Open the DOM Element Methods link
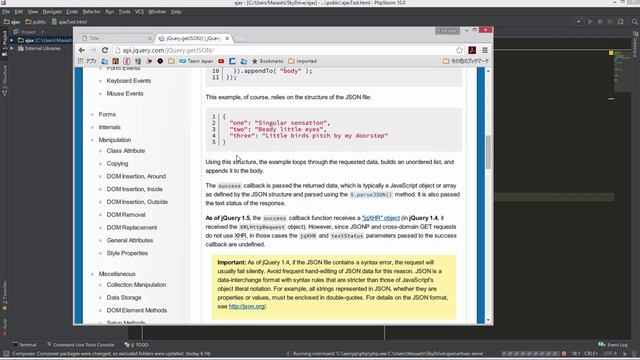The height and width of the screenshot is (360, 640). pos(137,310)
